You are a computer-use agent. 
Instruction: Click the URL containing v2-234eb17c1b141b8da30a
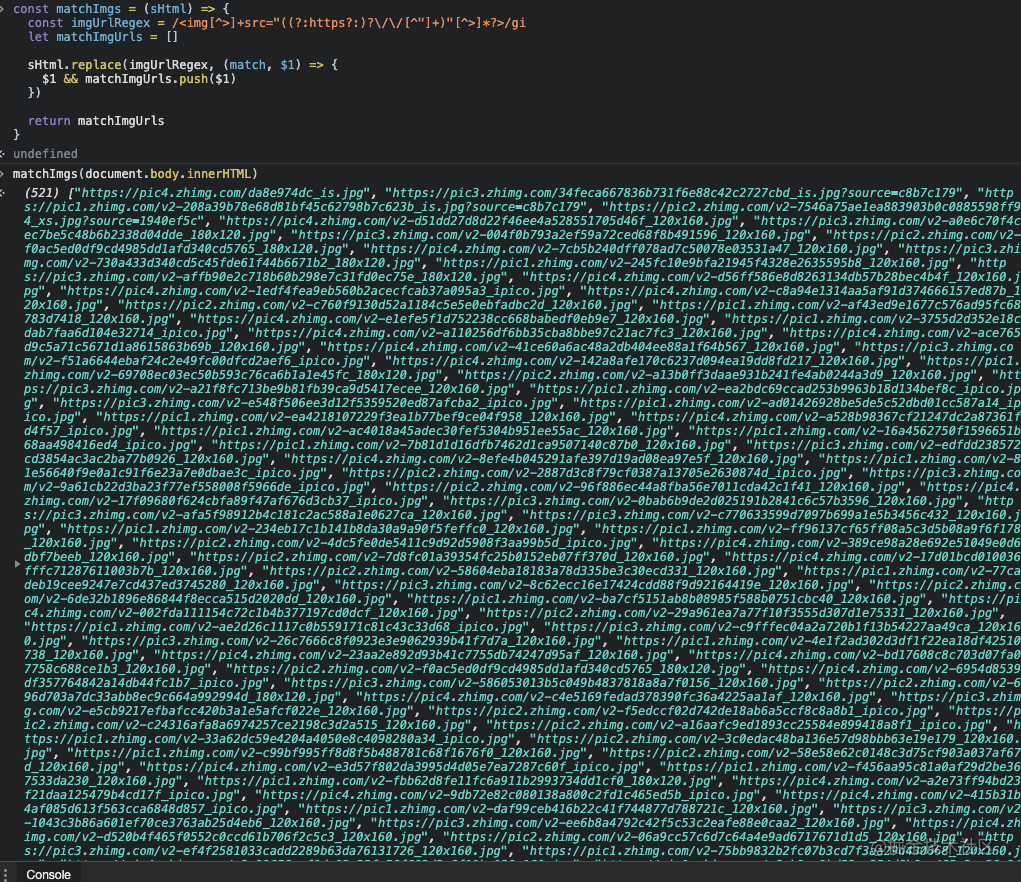320,529
